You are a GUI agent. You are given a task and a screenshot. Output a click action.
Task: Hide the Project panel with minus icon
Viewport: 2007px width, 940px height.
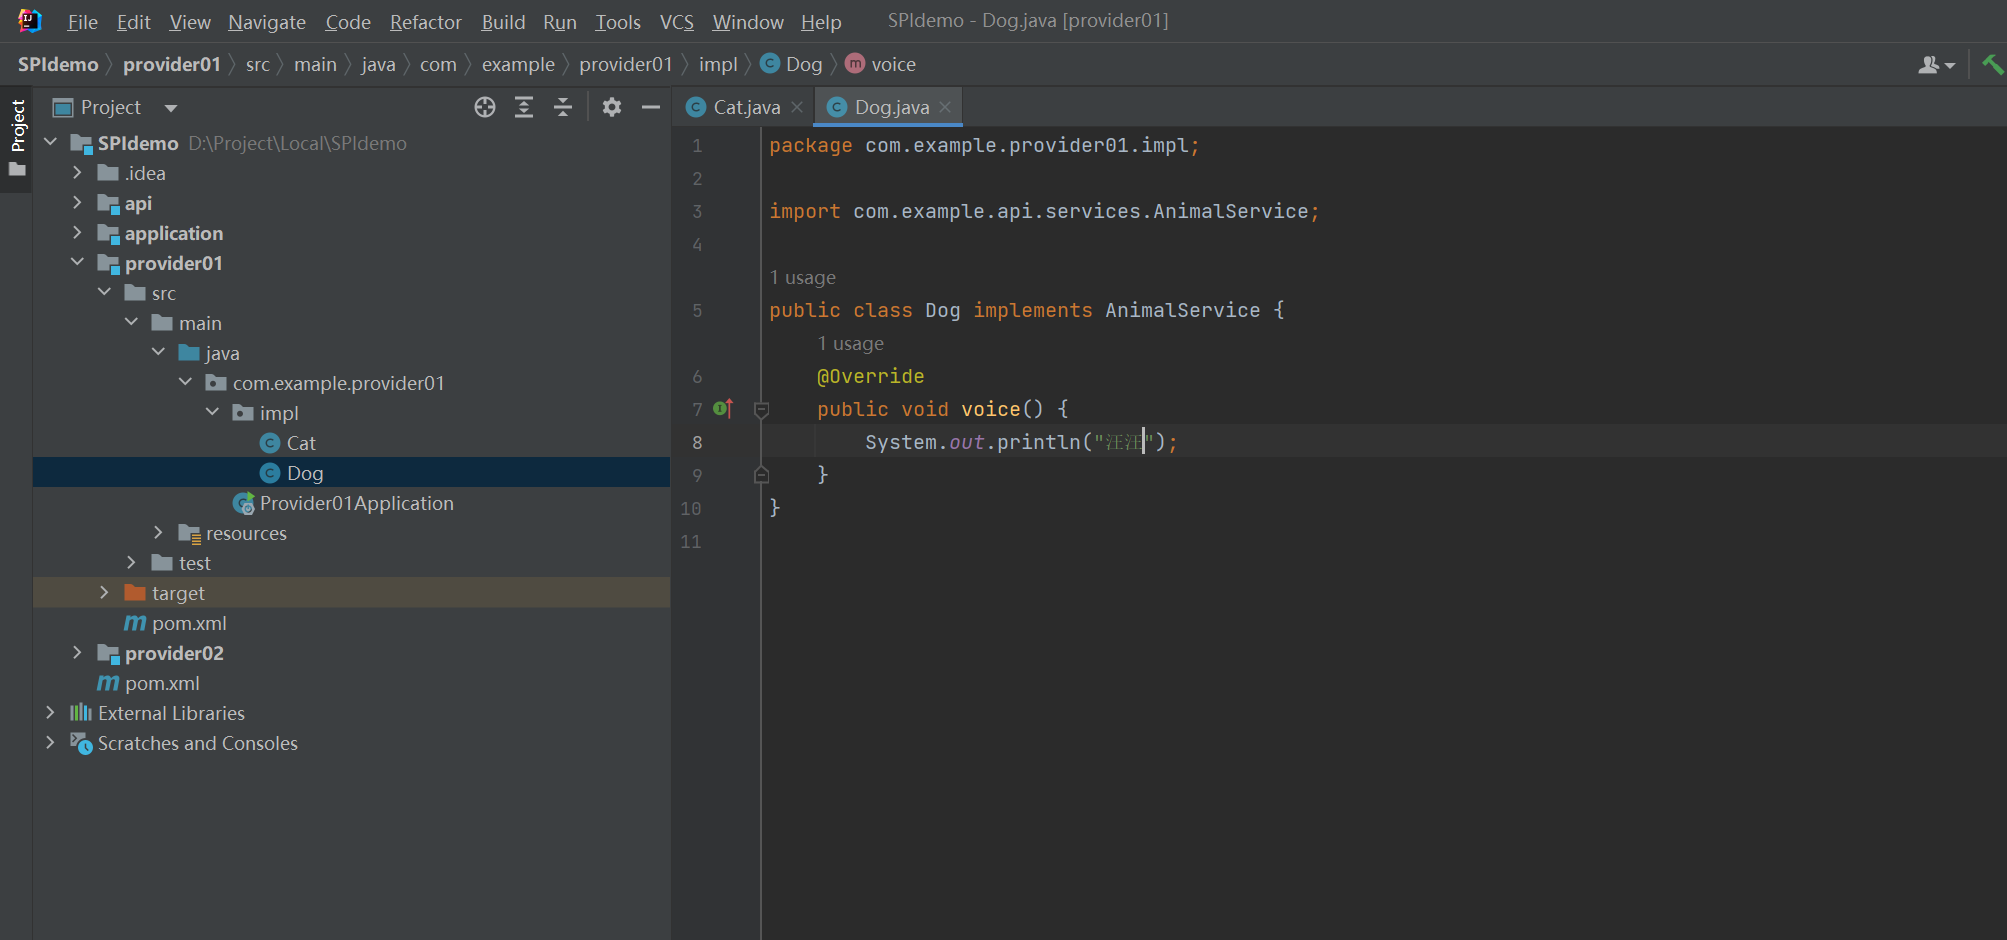coord(651,107)
